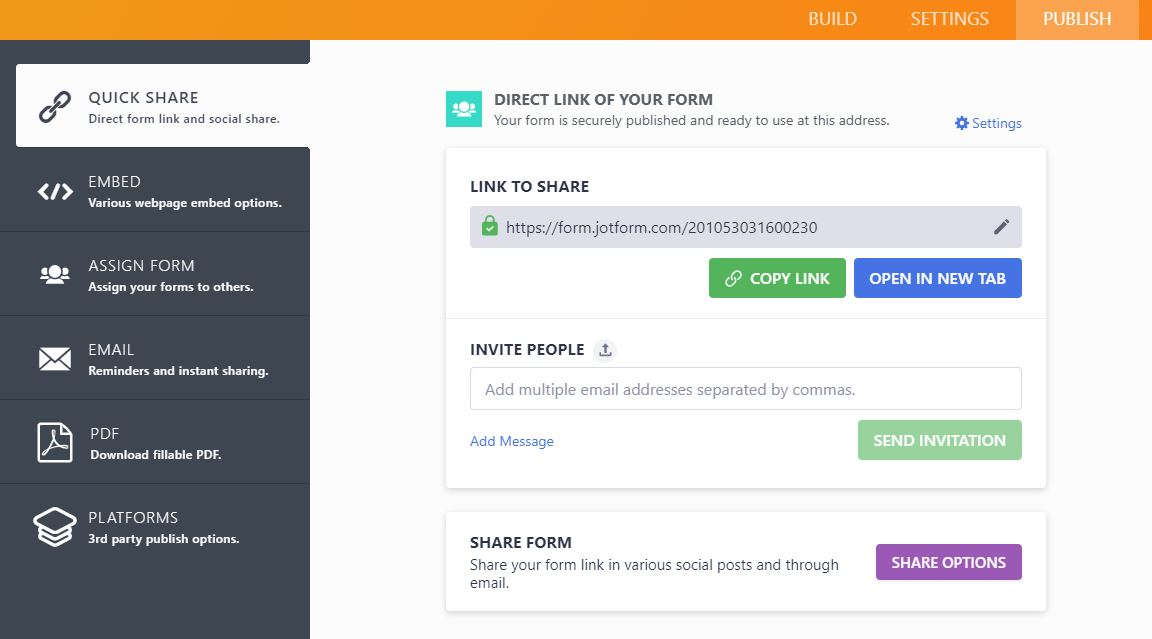The image size is (1152, 639).
Task: Open the Email reminders section
Action: pyautogui.click(x=155, y=358)
